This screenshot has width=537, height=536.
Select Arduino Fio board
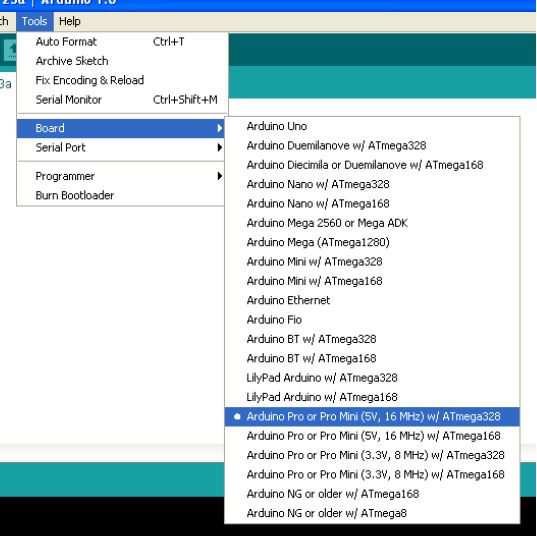[372, 320]
